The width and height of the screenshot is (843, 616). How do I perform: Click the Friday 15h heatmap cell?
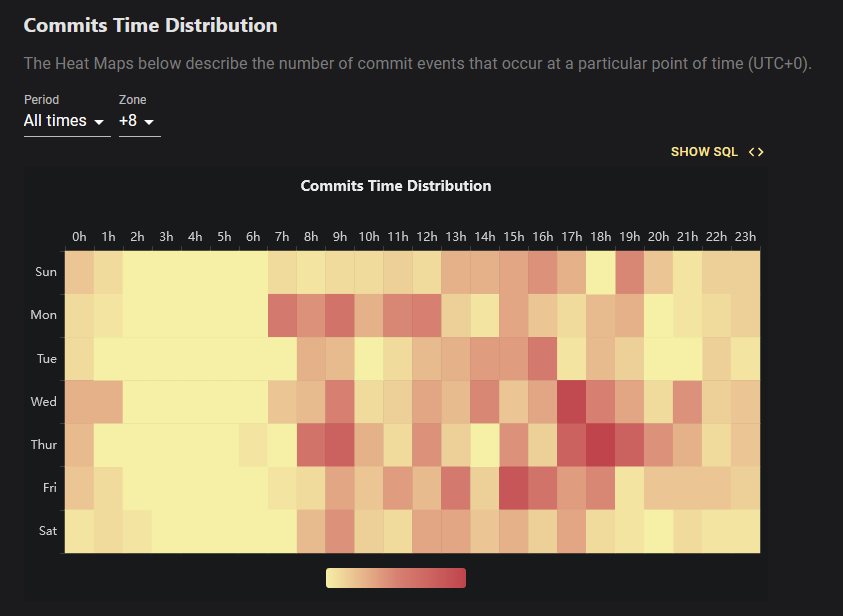[x=513, y=488]
